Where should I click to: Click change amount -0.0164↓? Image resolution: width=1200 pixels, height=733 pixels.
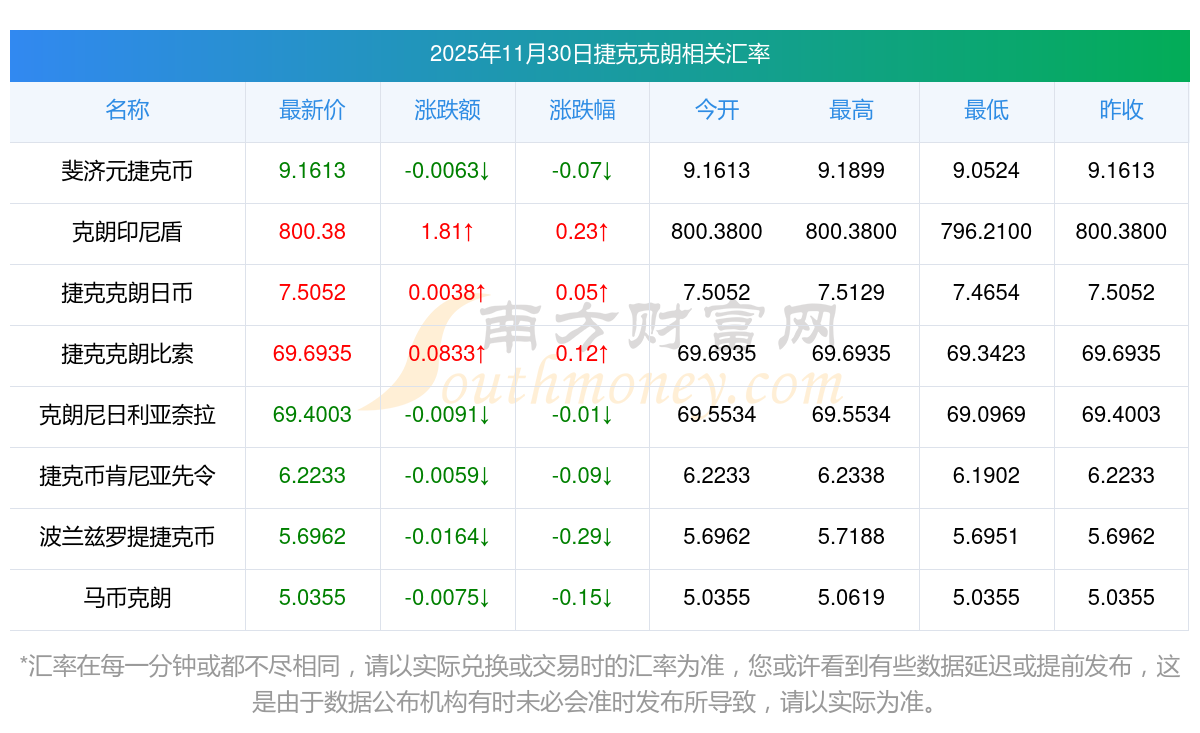click(447, 537)
